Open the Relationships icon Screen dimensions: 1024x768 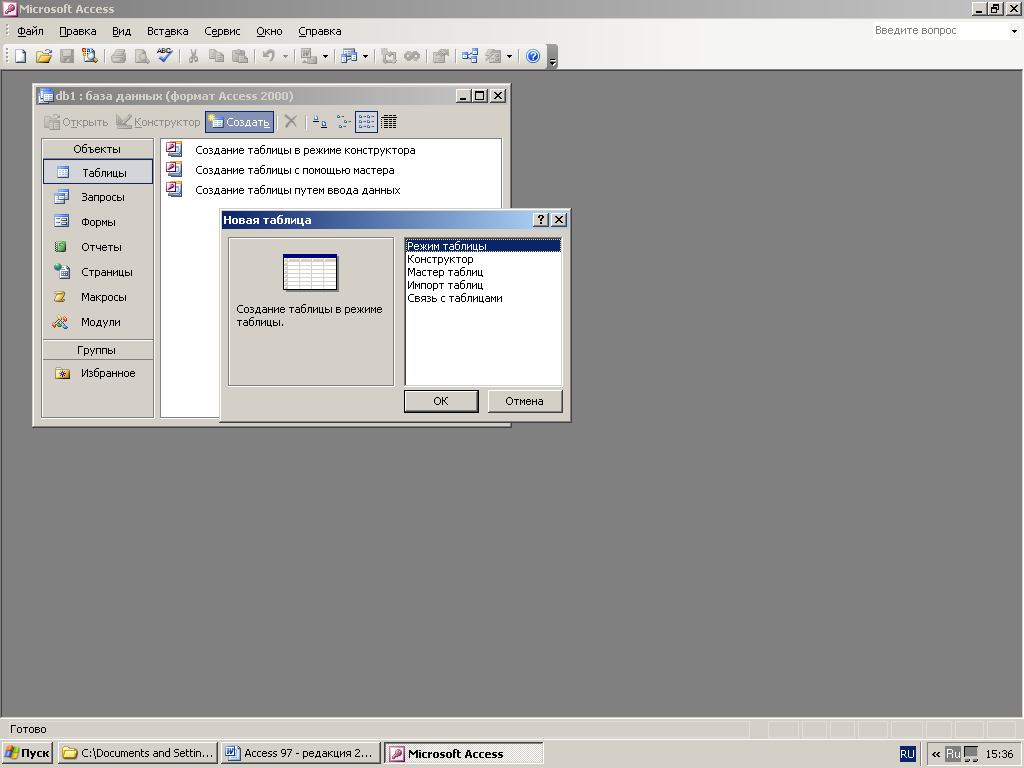point(470,56)
